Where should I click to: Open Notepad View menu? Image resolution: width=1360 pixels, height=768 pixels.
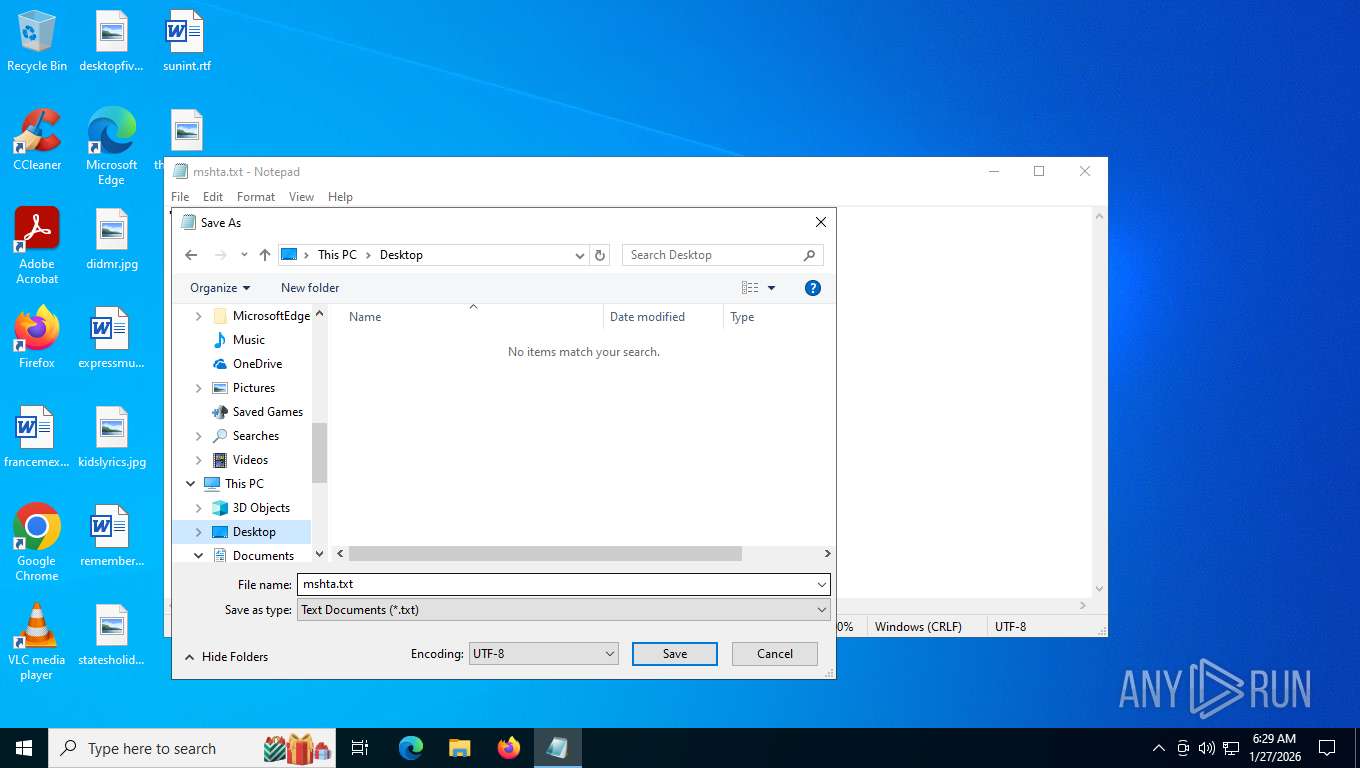[301, 197]
